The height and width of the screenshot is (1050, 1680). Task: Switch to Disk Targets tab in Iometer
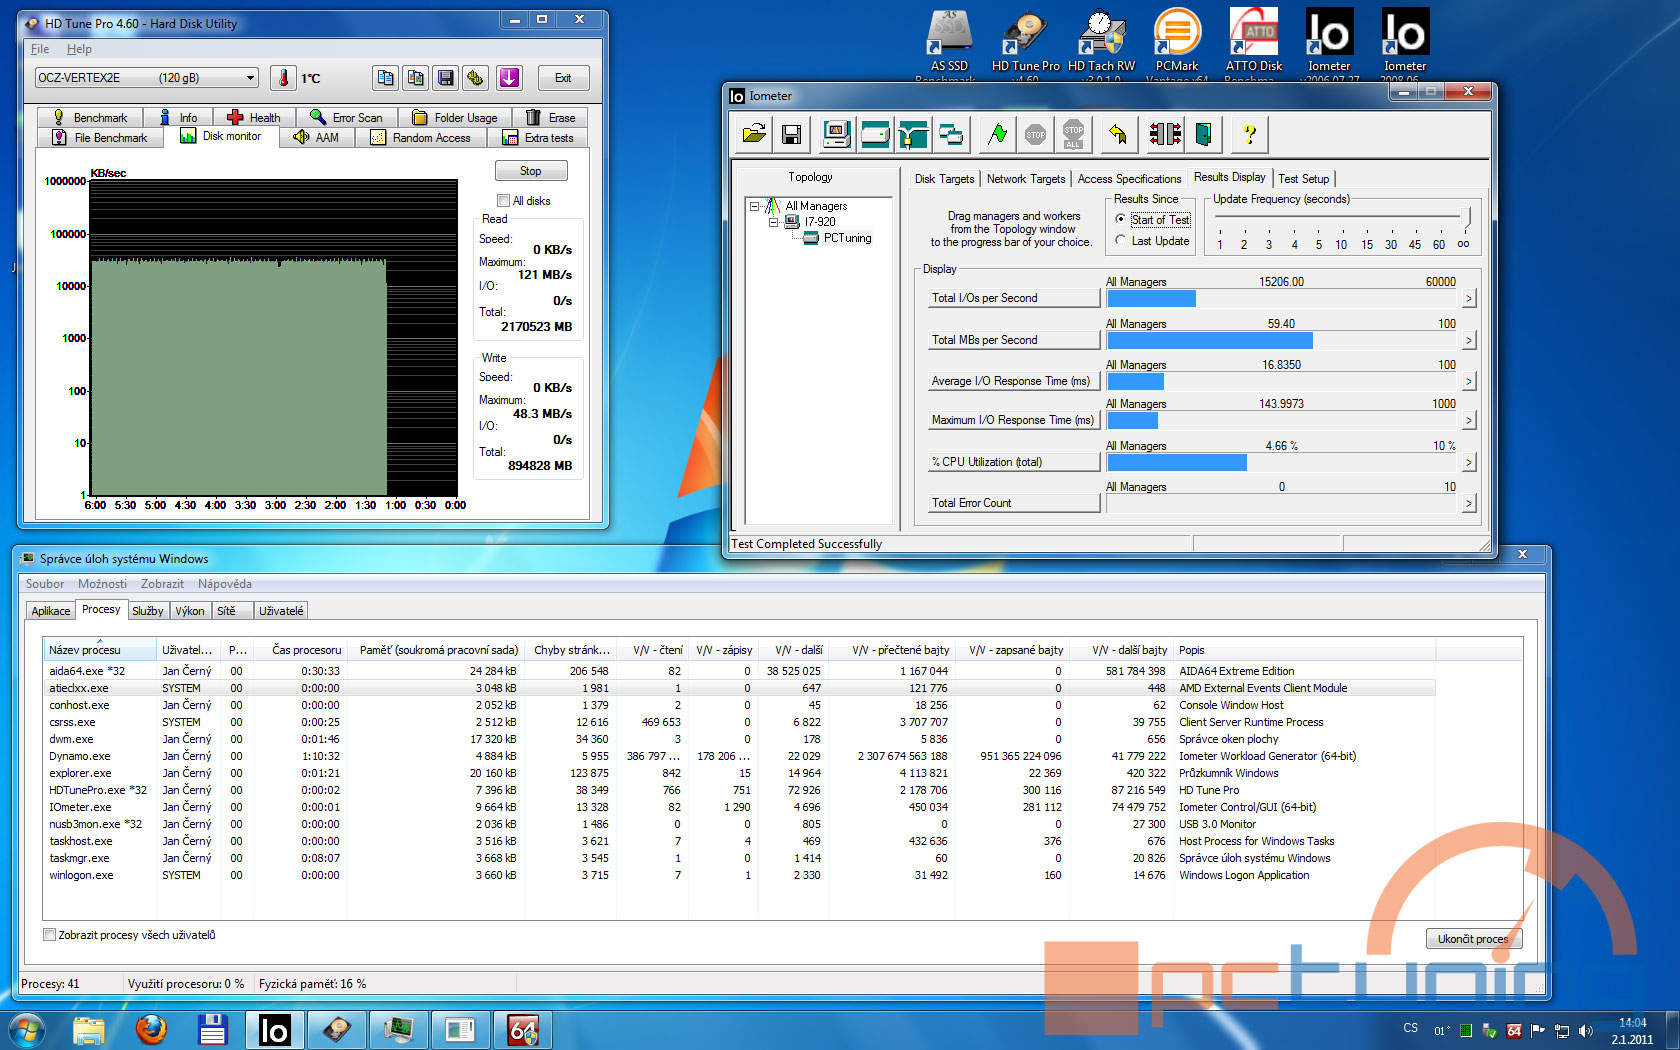pos(944,179)
